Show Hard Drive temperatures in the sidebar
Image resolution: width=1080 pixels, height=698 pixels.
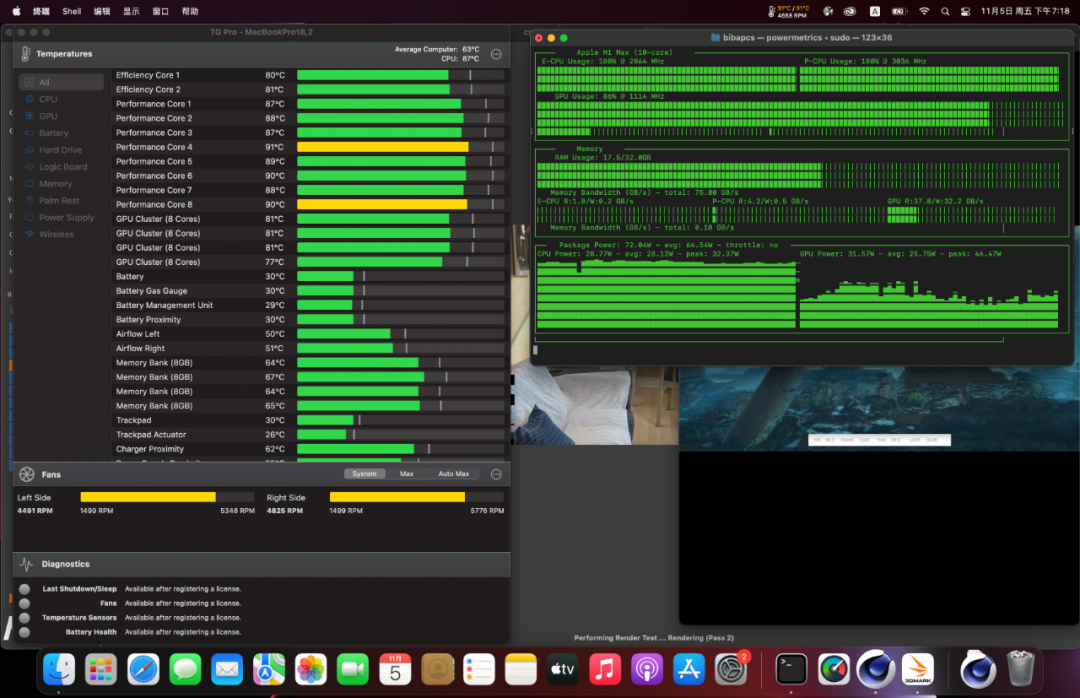pyautogui.click(x=60, y=150)
